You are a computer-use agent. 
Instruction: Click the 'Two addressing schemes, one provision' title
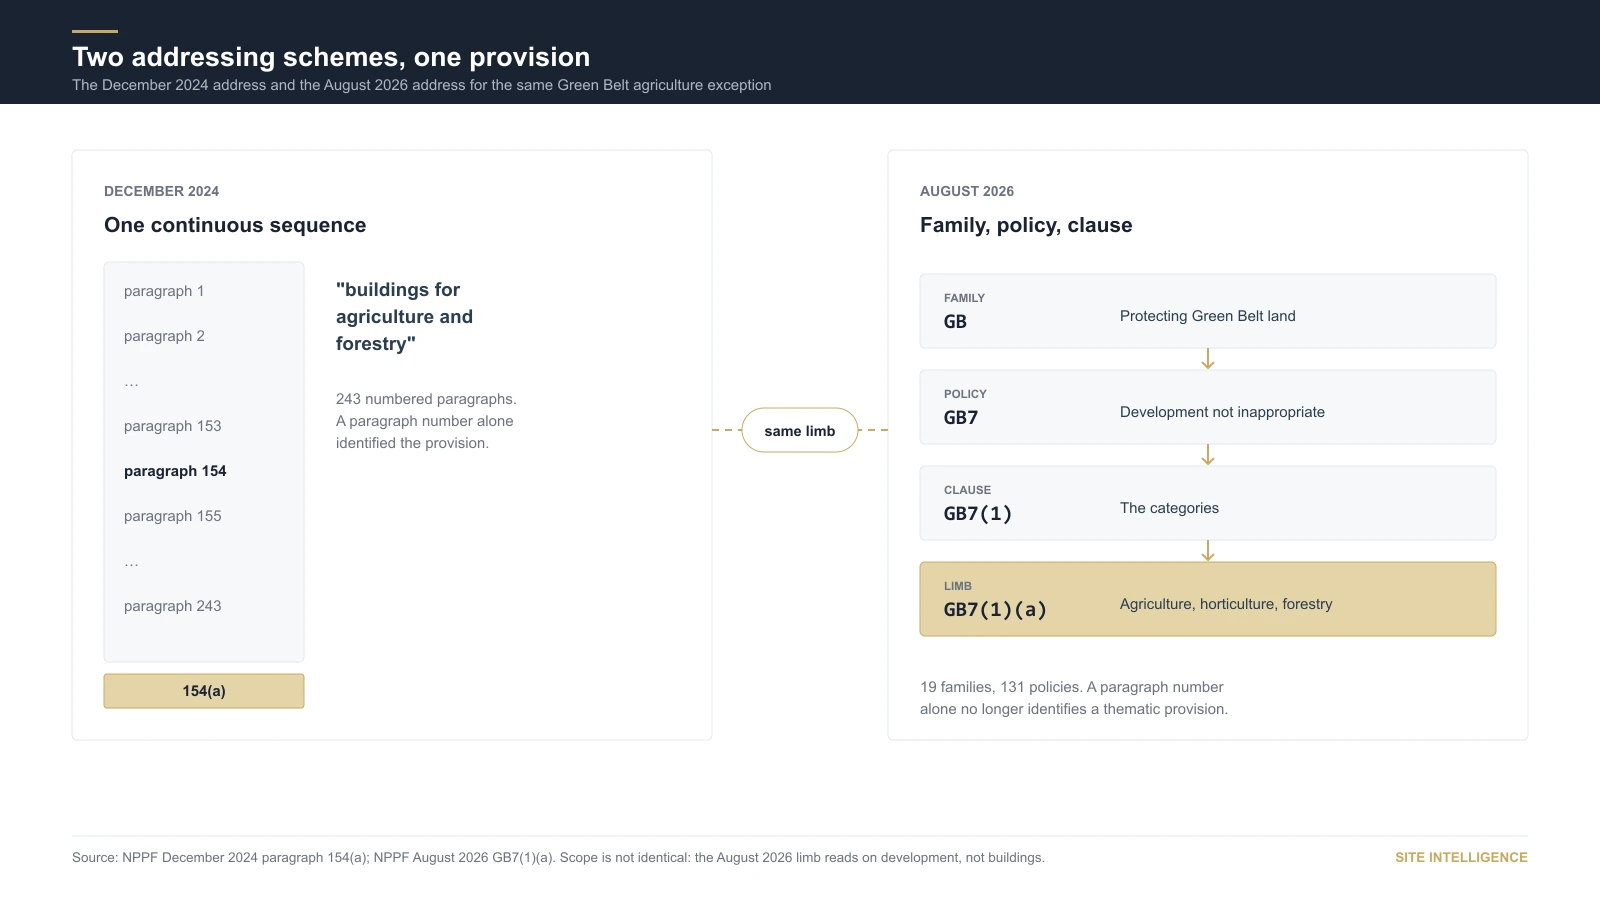[331, 57]
